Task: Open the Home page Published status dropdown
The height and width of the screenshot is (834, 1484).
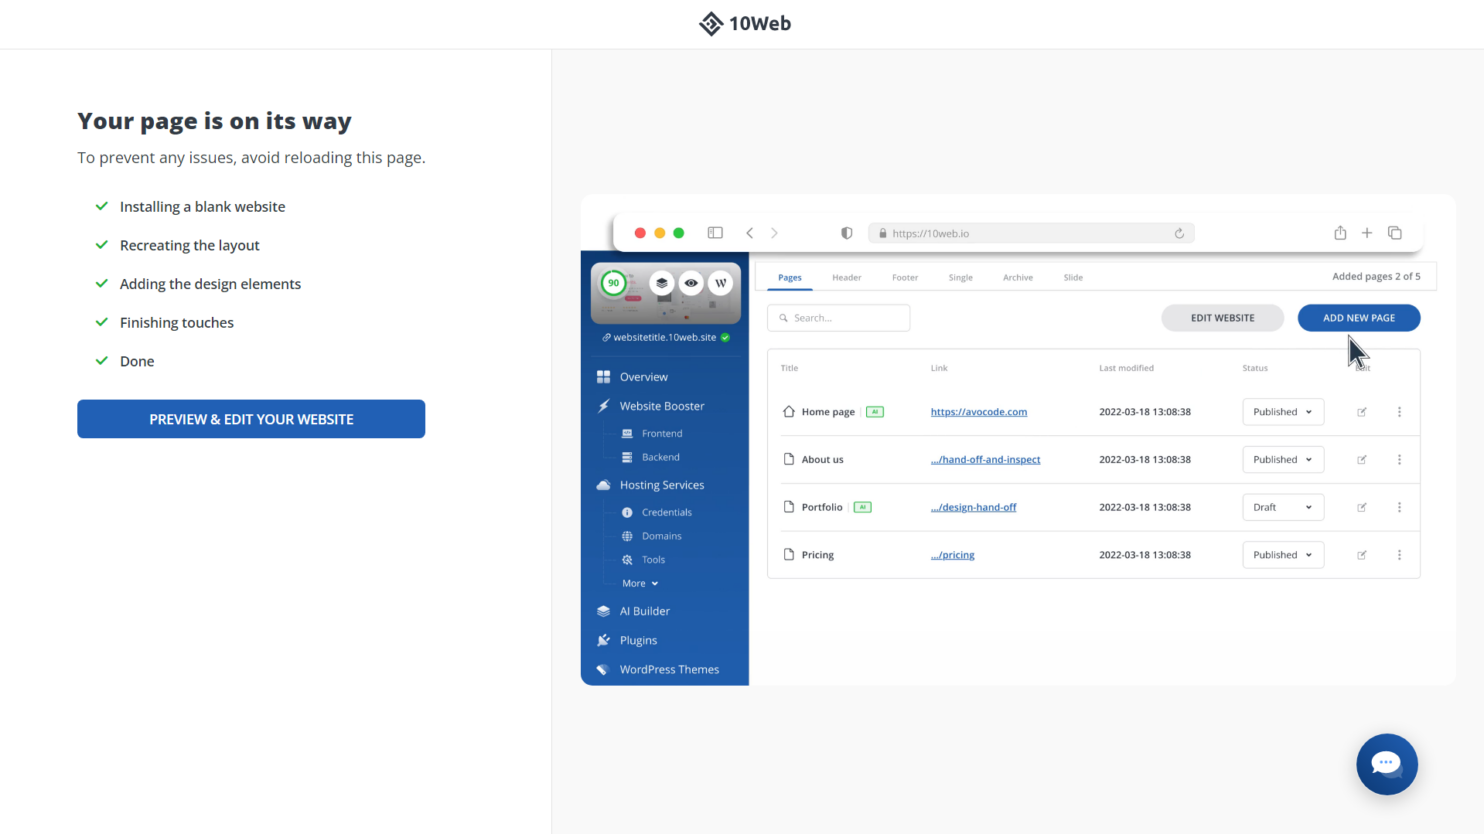Action: point(1282,412)
